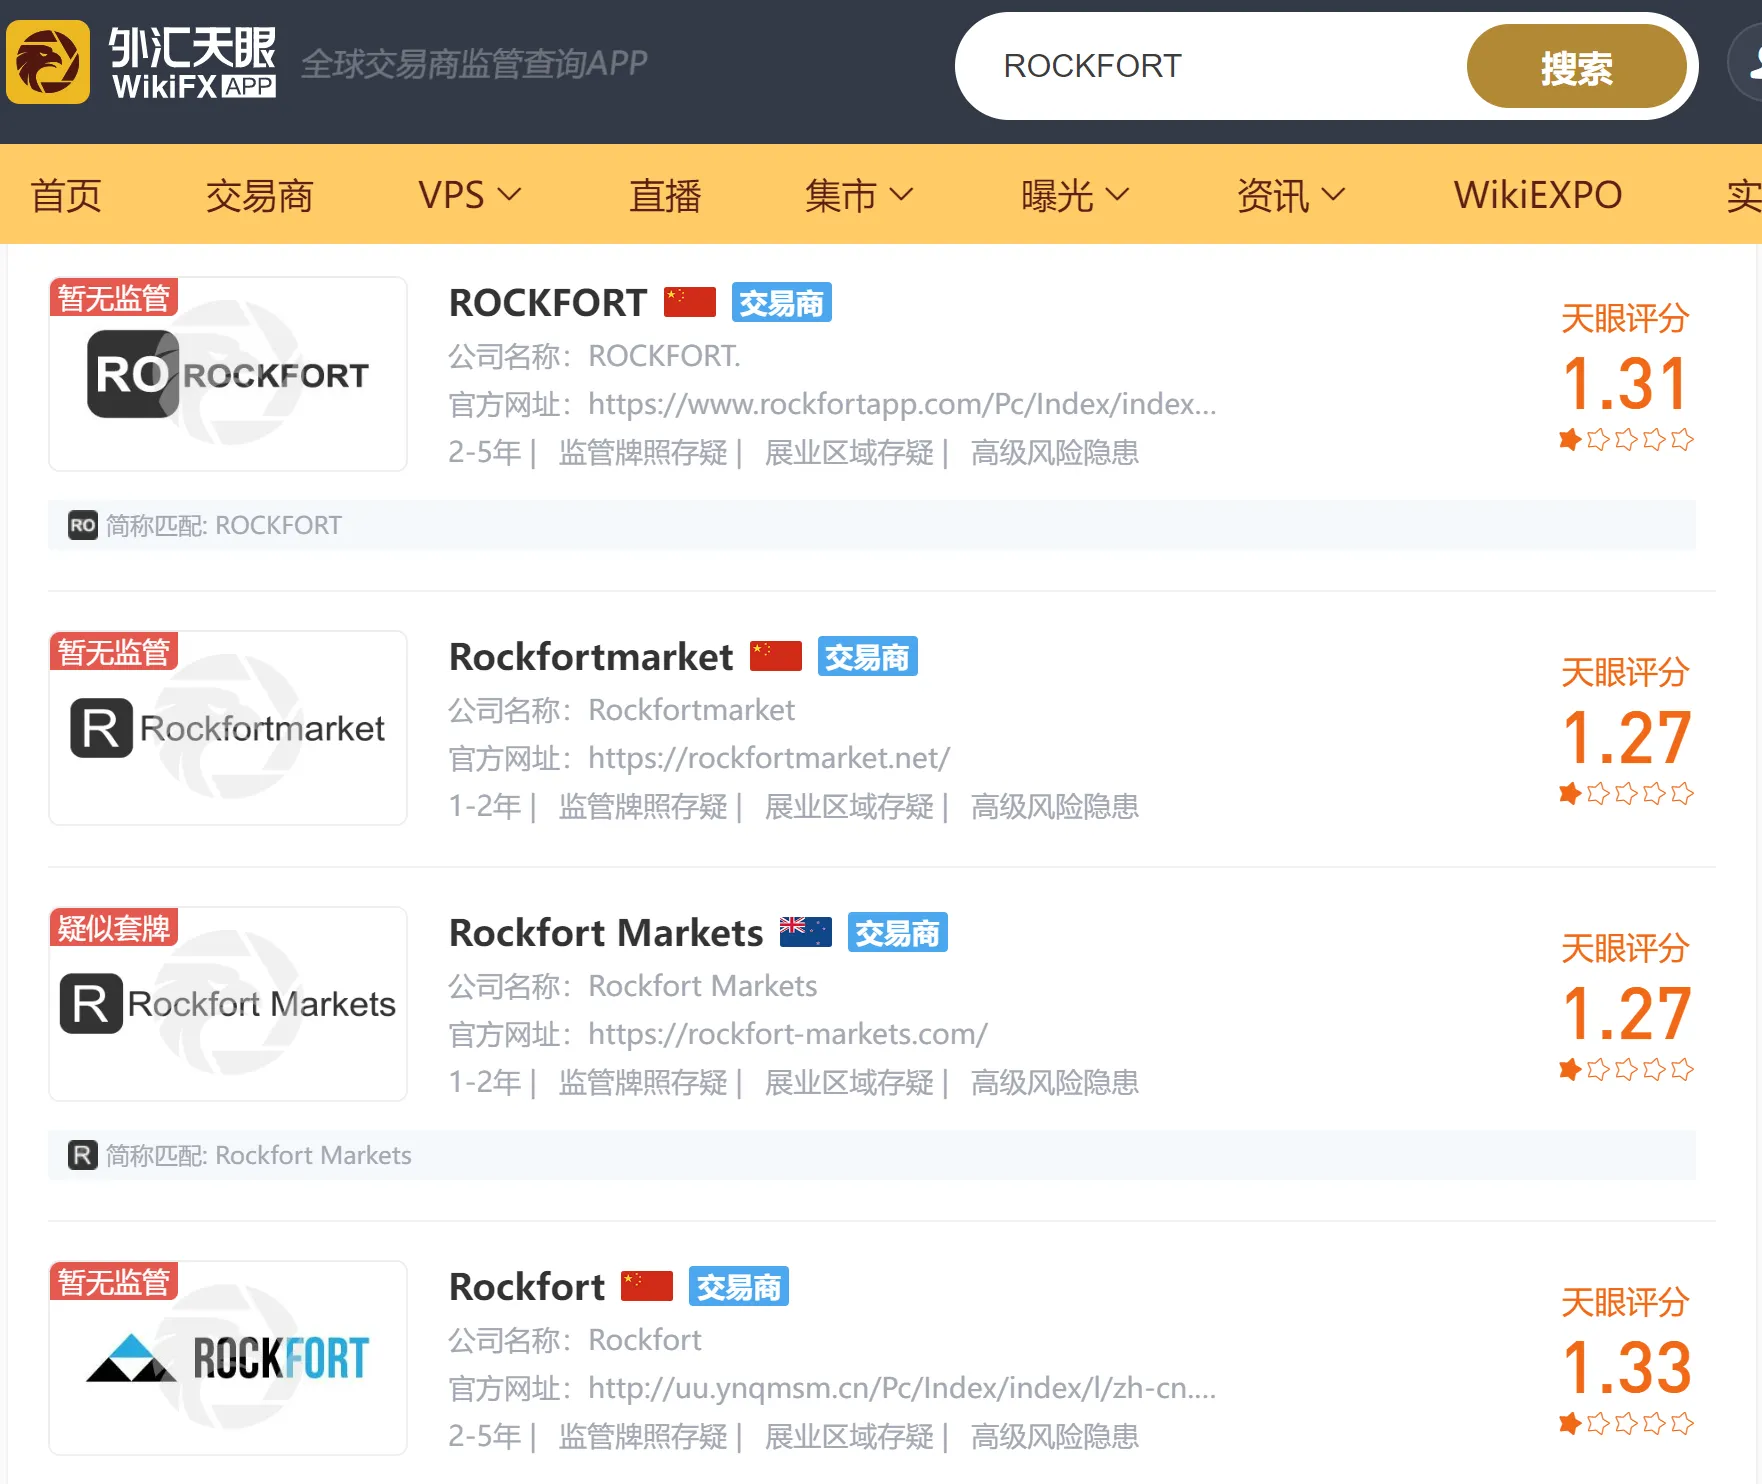
Task: Open the Rockfortmarket logo thumbnail
Action: click(228, 728)
